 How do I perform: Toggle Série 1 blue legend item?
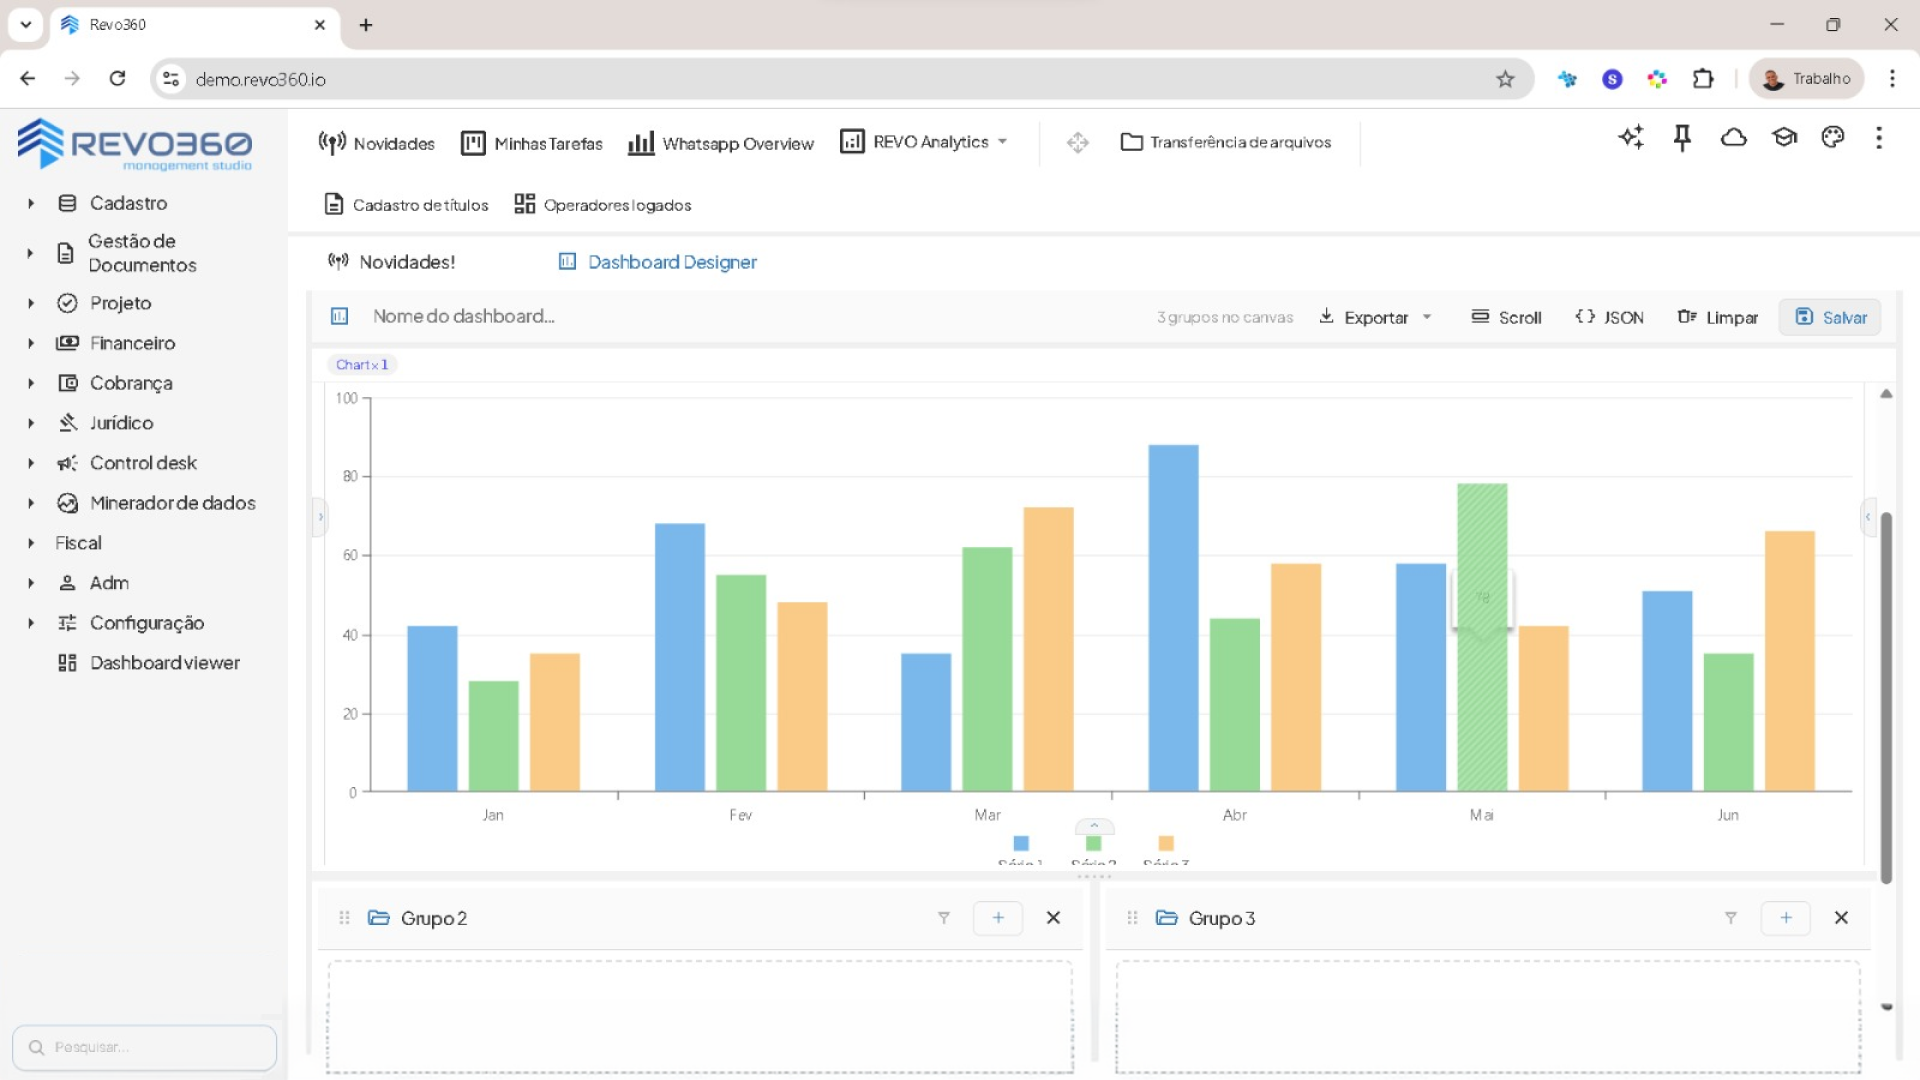tap(1021, 850)
